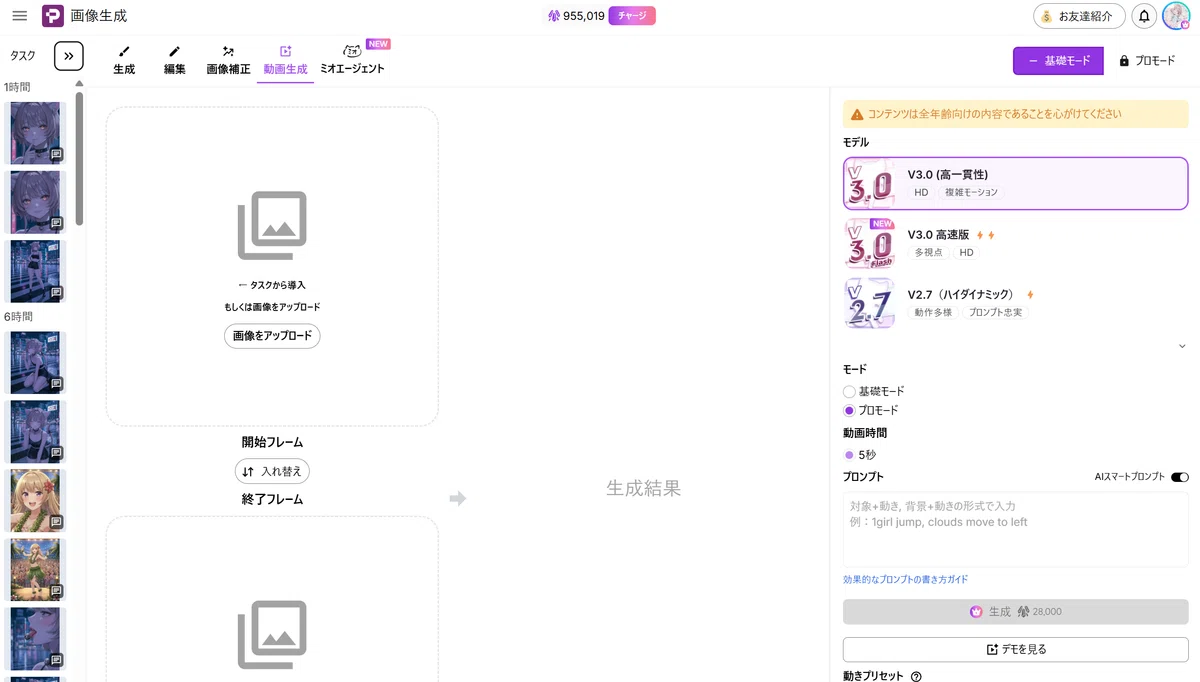Open the user profile avatar

pos(1175,16)
